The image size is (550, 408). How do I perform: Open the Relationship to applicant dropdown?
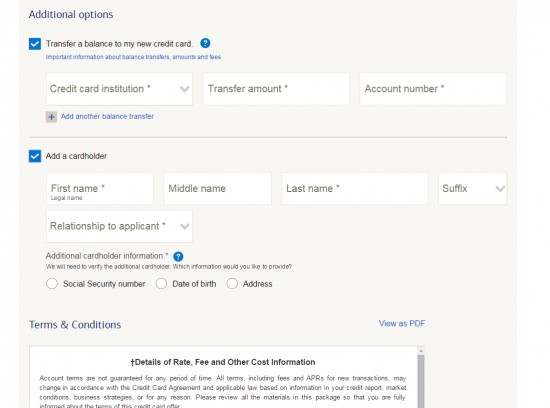click(119, 226)
